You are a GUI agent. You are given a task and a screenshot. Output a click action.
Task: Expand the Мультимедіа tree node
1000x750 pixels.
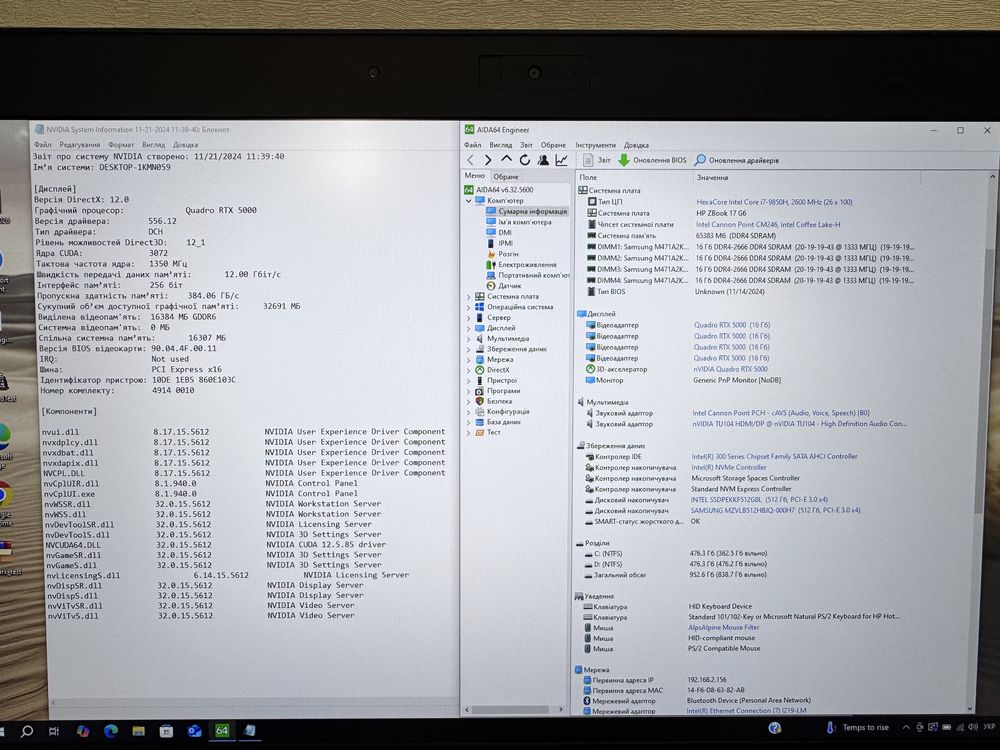pyautogui.click(x=469, y=339)
